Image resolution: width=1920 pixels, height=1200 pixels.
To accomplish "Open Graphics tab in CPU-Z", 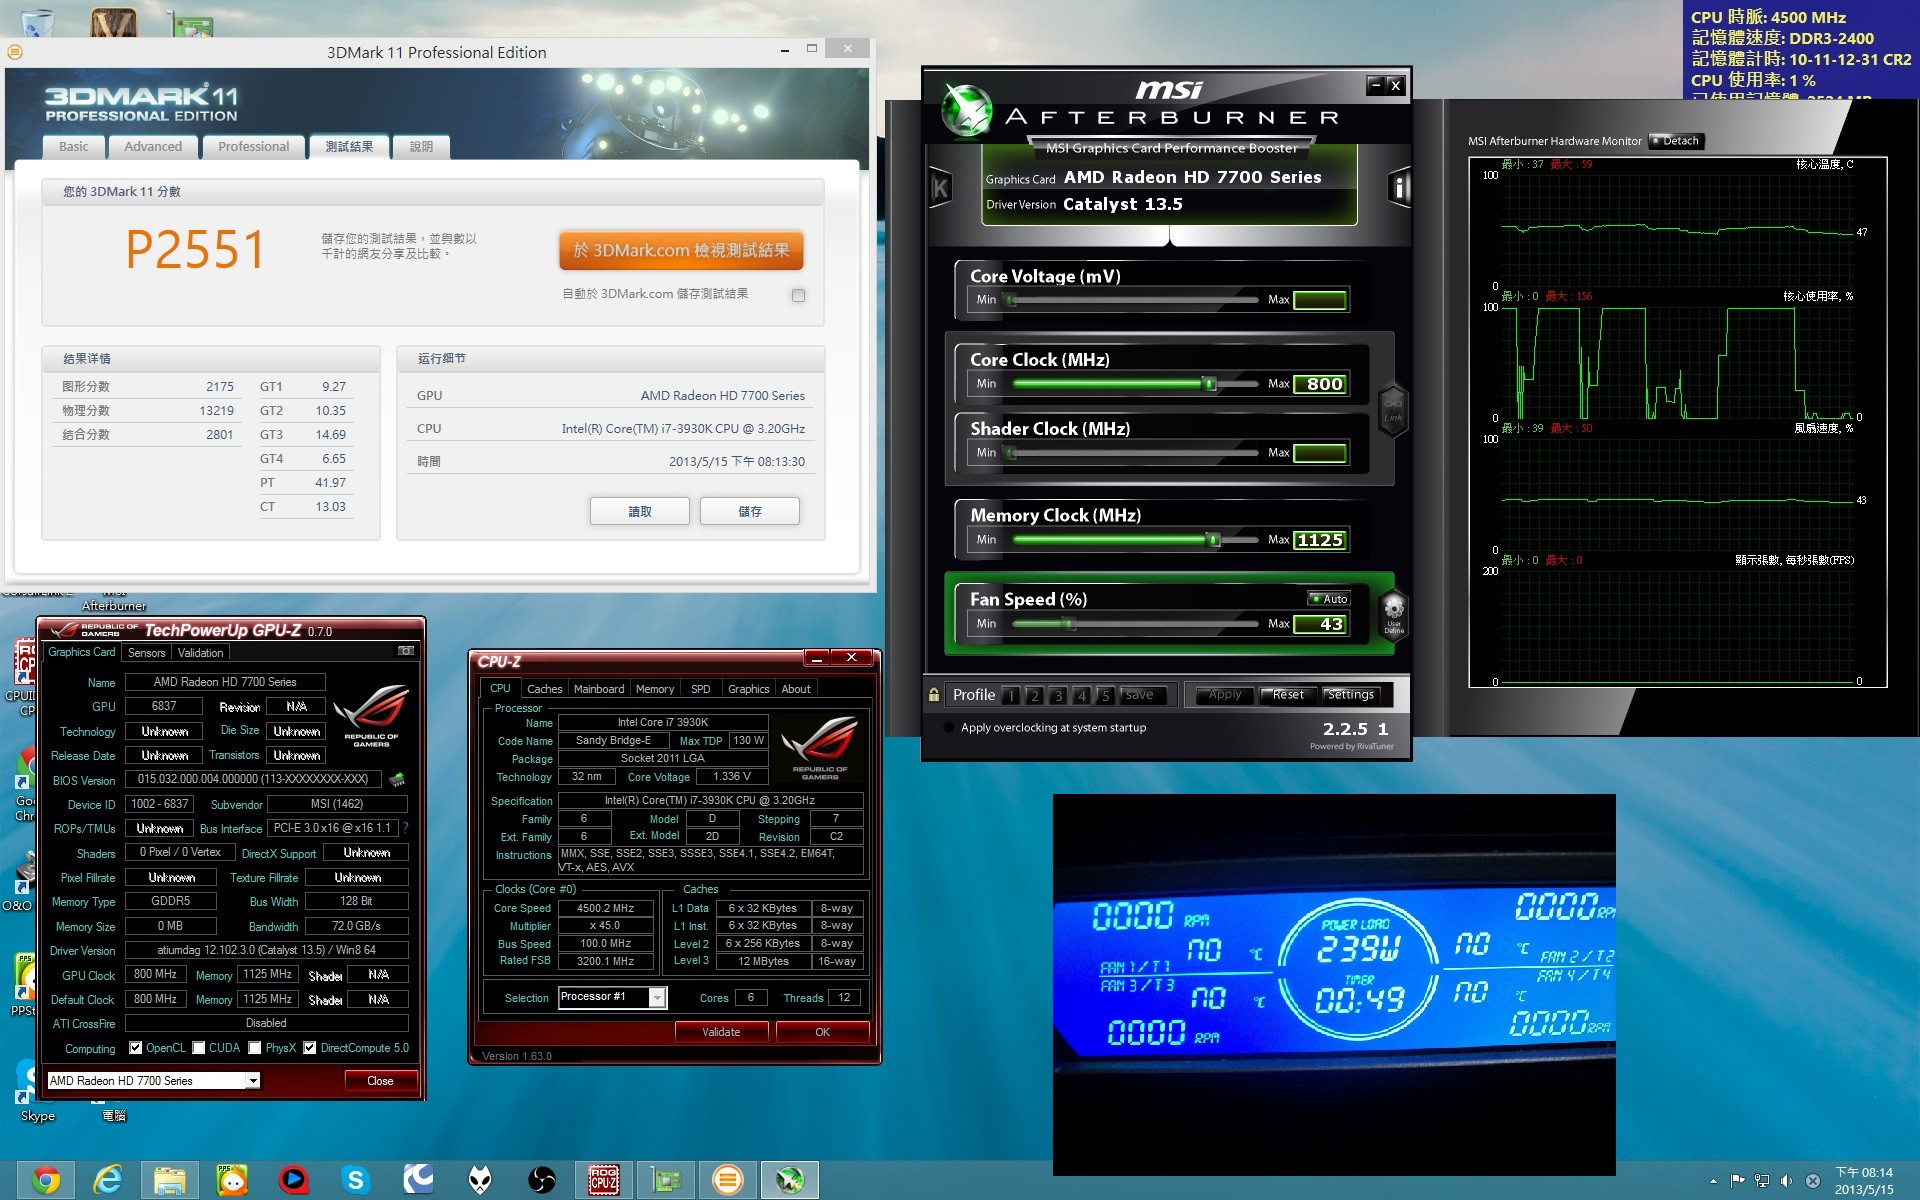I will click(x=749, y=689).
